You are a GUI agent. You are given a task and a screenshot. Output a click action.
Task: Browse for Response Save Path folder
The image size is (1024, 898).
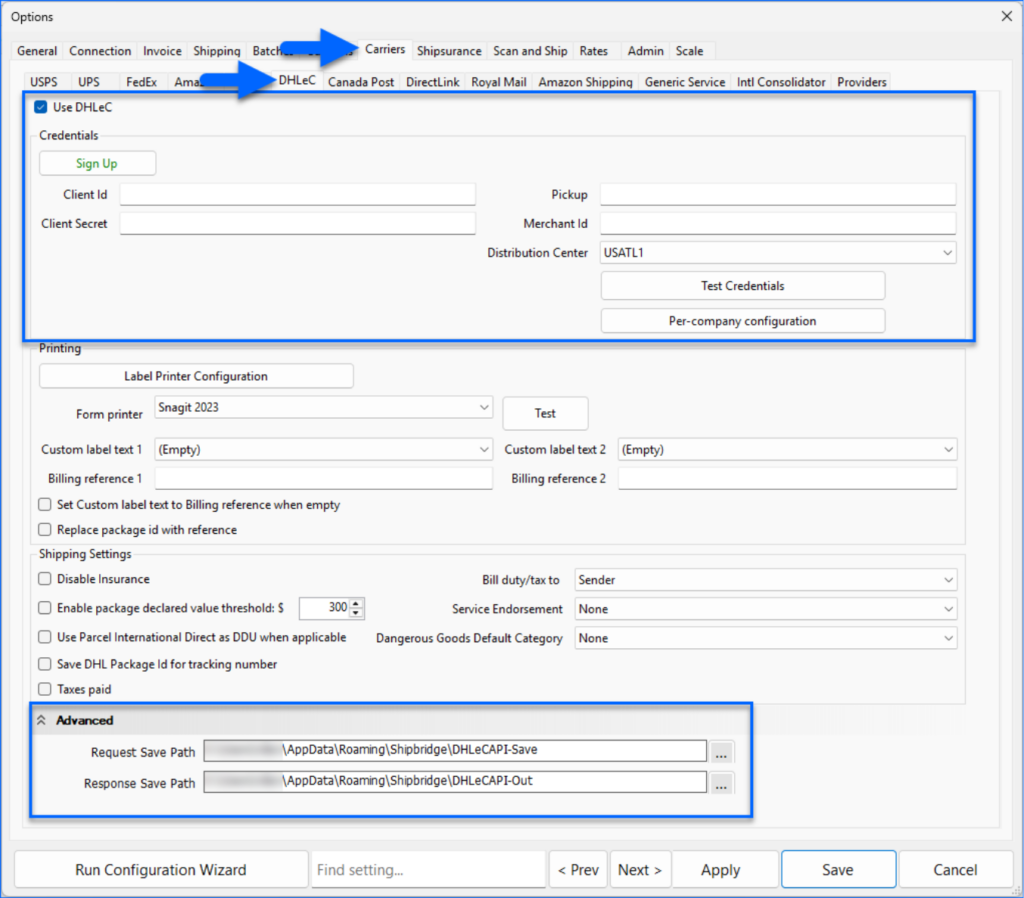(x=720, y=783)
